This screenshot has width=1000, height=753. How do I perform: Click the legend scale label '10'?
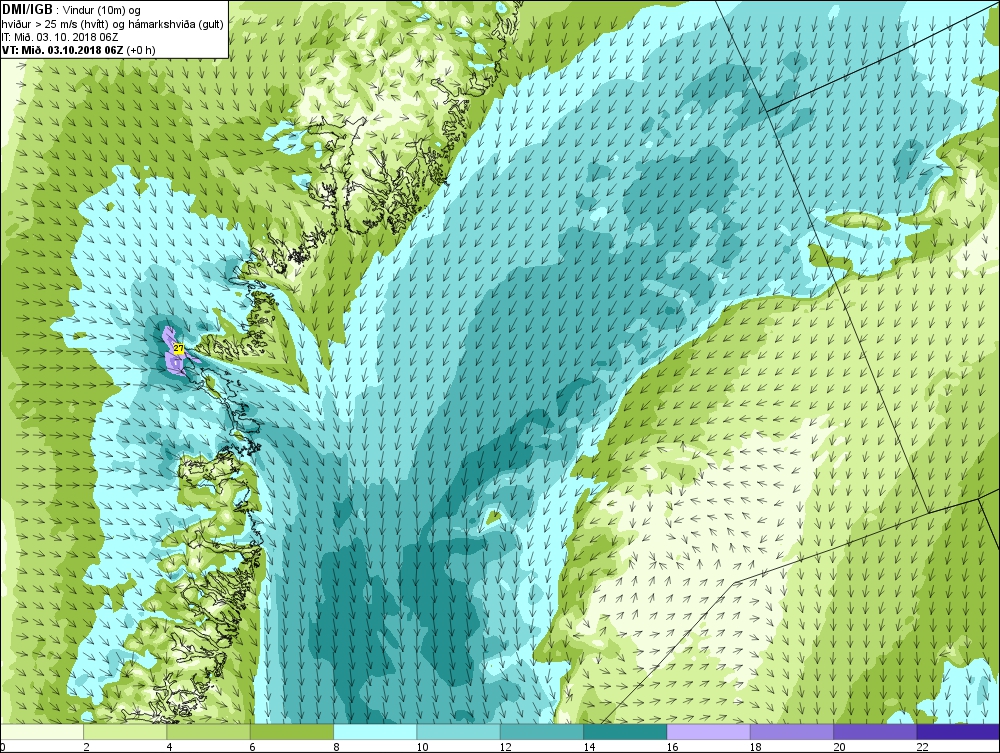click(x=422, y=747)
